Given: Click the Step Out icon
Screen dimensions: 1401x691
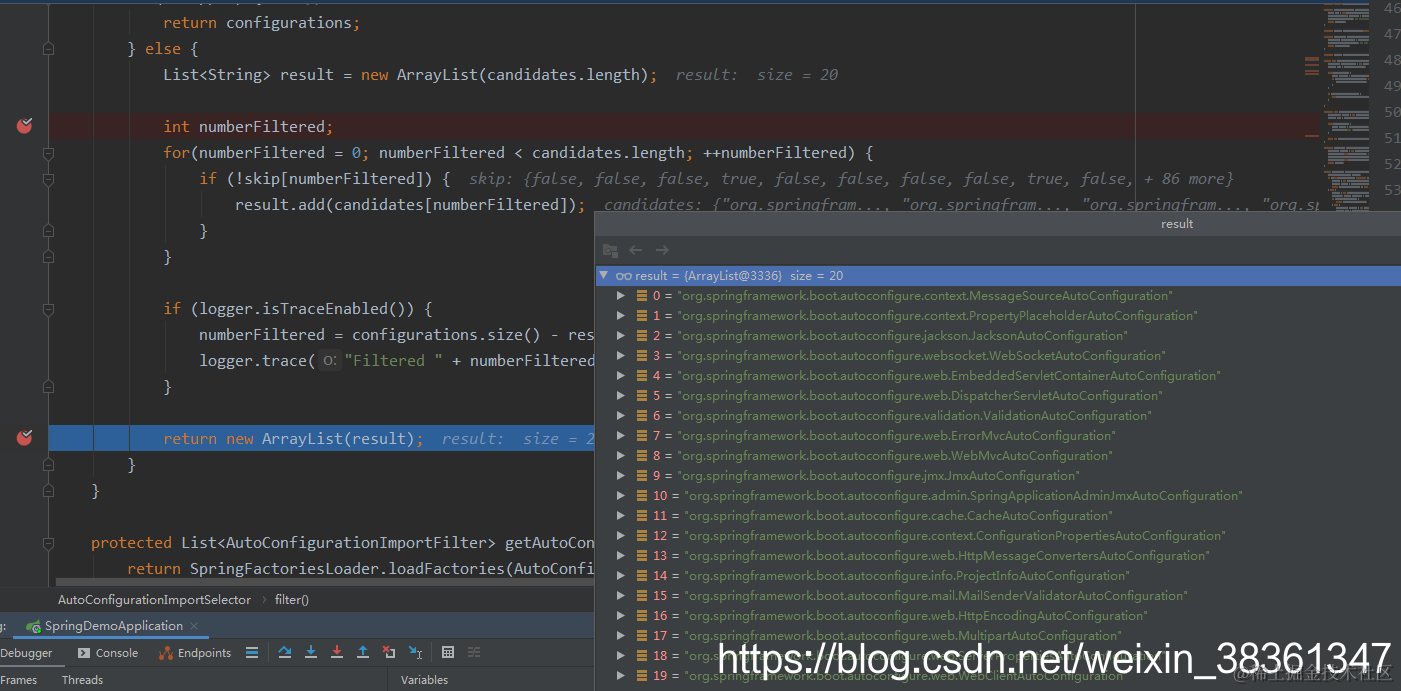Looking at the screenshot, I should click(x=363, y=652).
